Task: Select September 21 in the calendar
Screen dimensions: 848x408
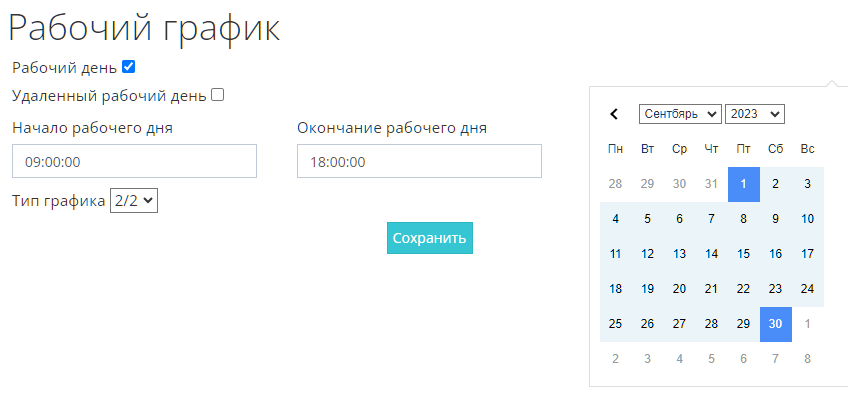Action: click(x=711, y=289)
